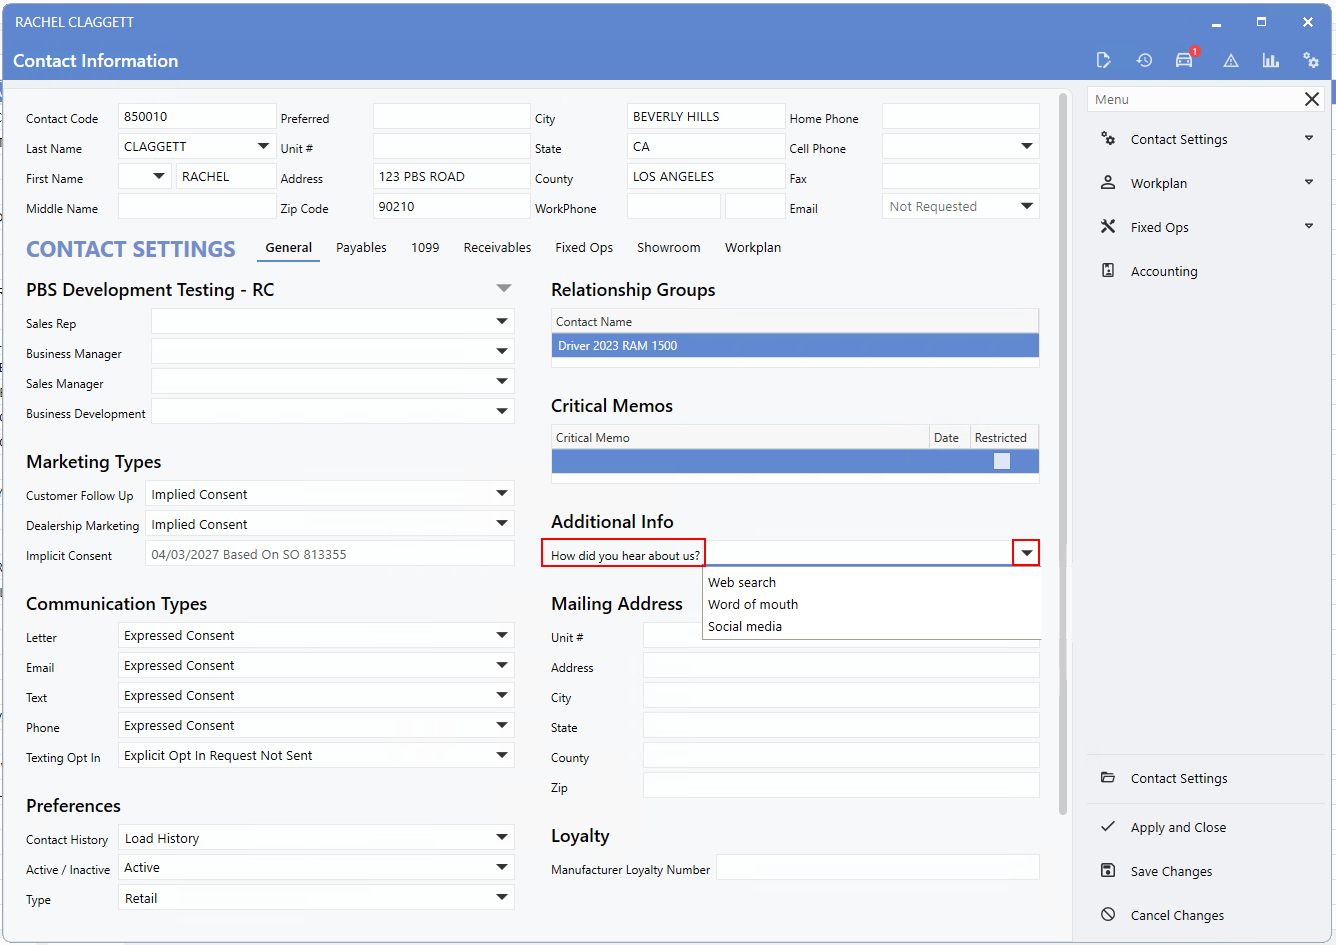
Task: Open the history clock icon
Action: 1144,61
